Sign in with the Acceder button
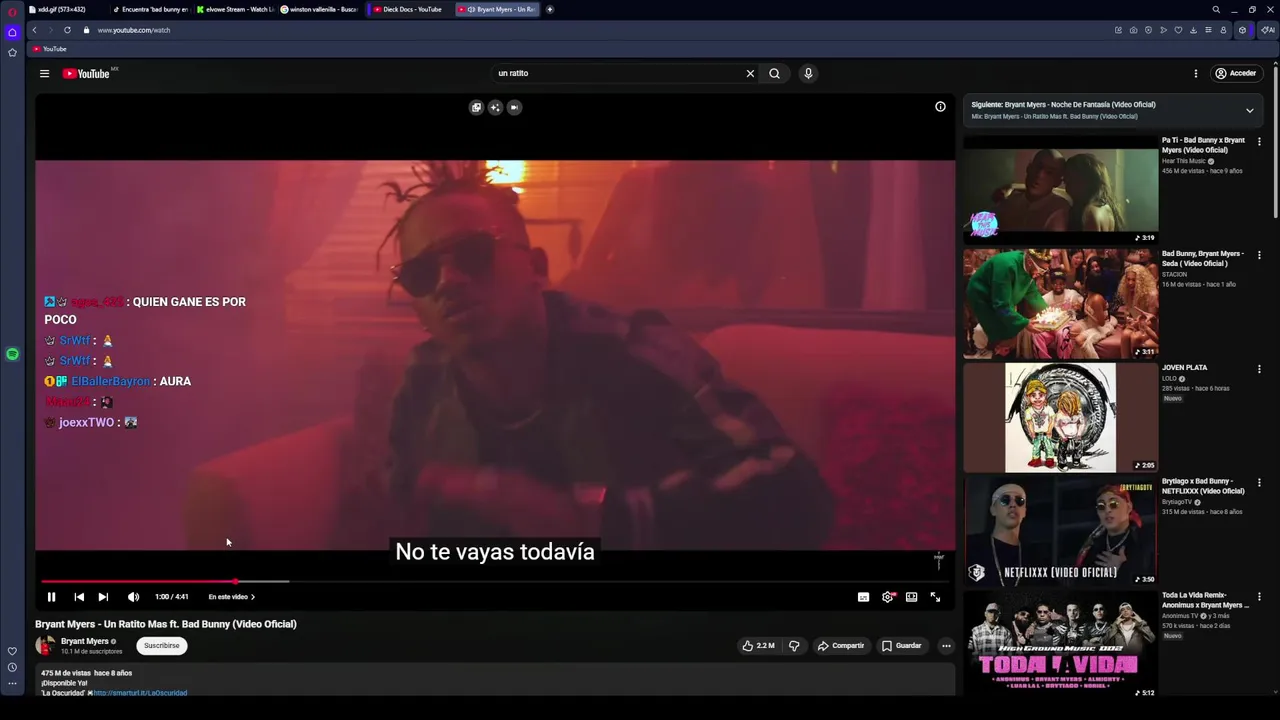This screenshot has height=720, width=1280. (x=1235, y=73)
